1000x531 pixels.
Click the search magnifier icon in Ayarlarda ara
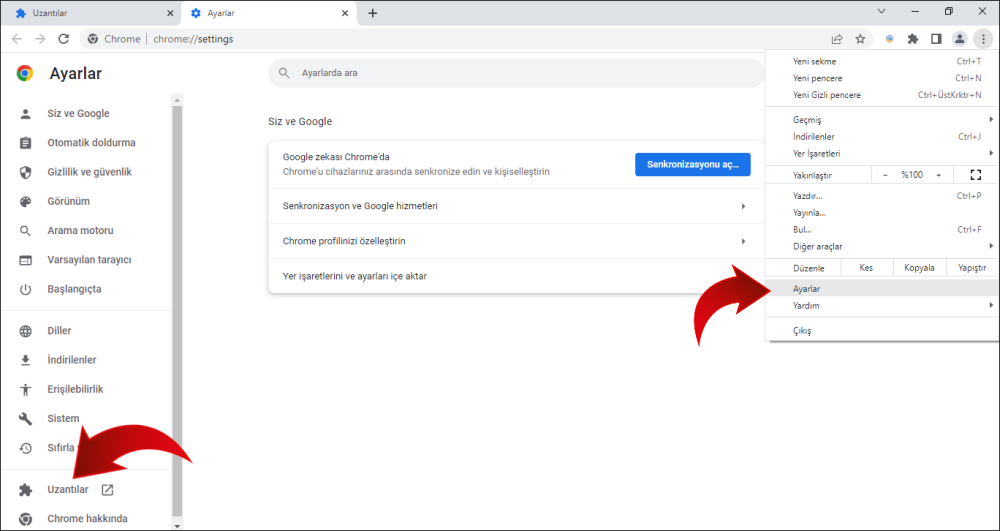(284, 73)
